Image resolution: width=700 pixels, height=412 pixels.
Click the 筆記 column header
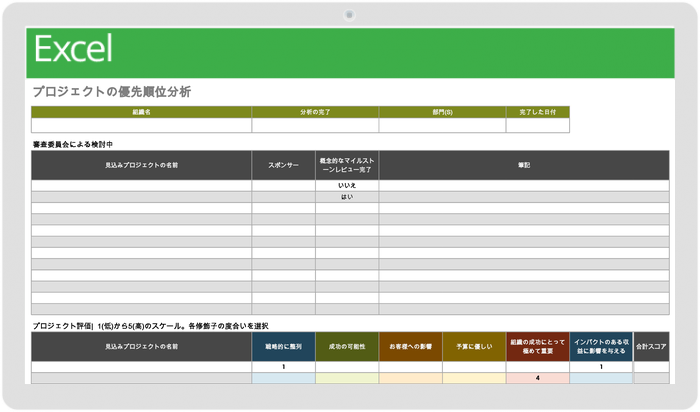(x=524, y=165)
